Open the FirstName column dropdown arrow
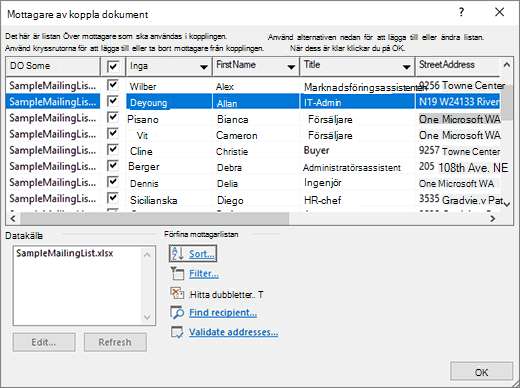 pyautogui.click(x=291, y=67)
